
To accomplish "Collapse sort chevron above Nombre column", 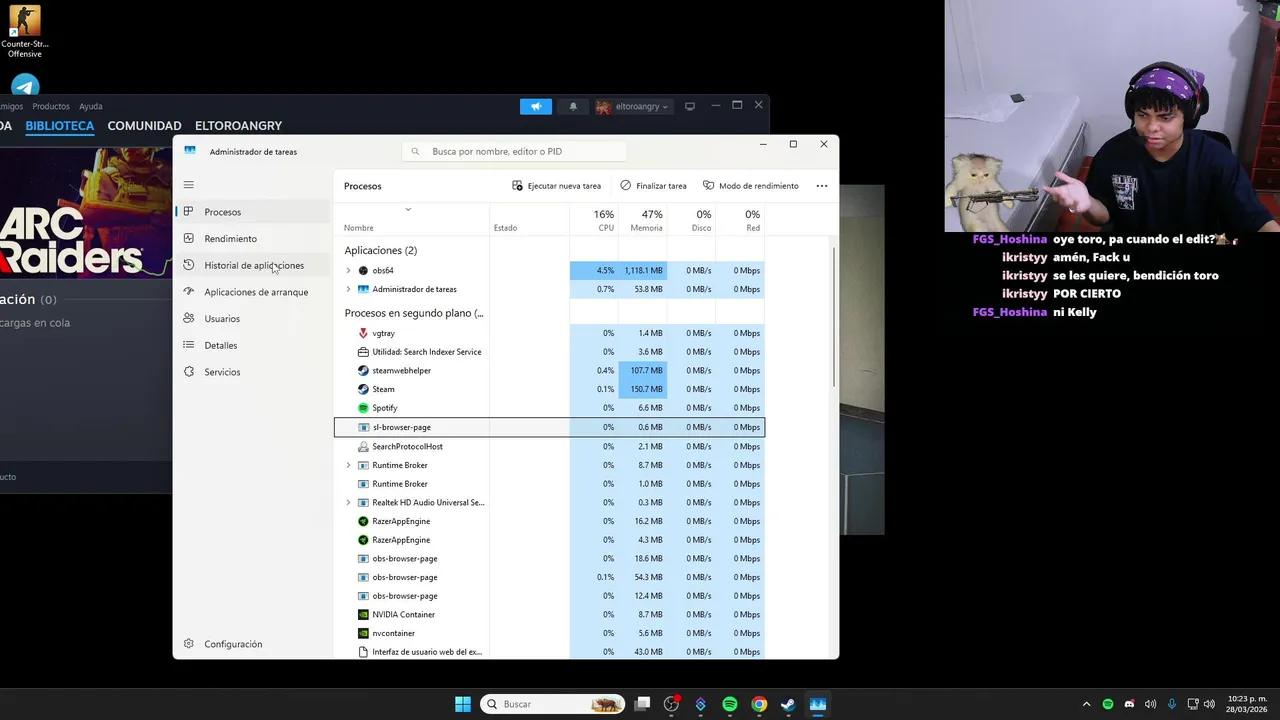I will point(408,210).
